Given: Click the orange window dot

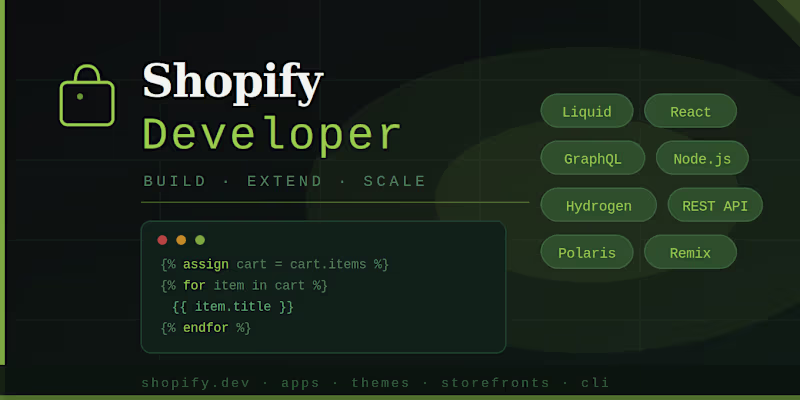Looking at the screenshot, I should [x=181, y=240].
